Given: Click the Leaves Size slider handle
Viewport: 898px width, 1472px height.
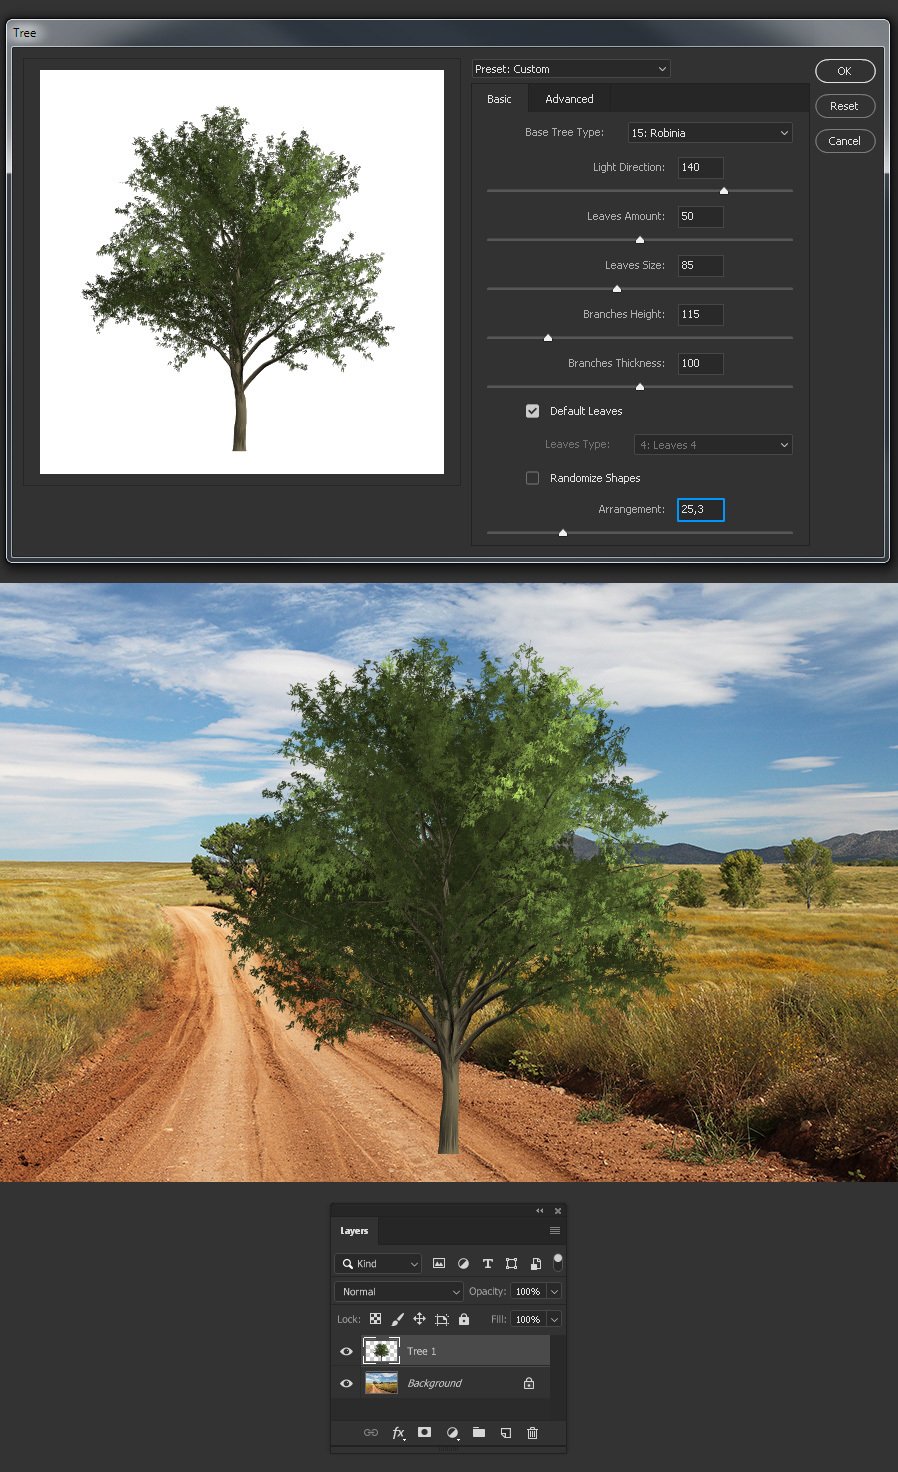Looking at the screenshot, I should [617, 288].
